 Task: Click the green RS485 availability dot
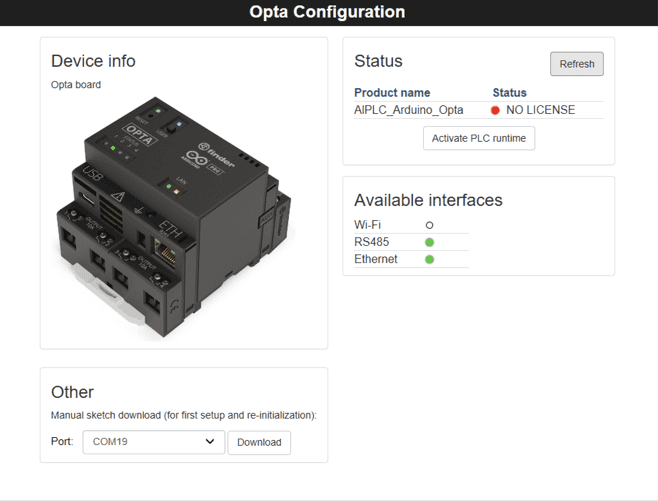tap(430, 242)
